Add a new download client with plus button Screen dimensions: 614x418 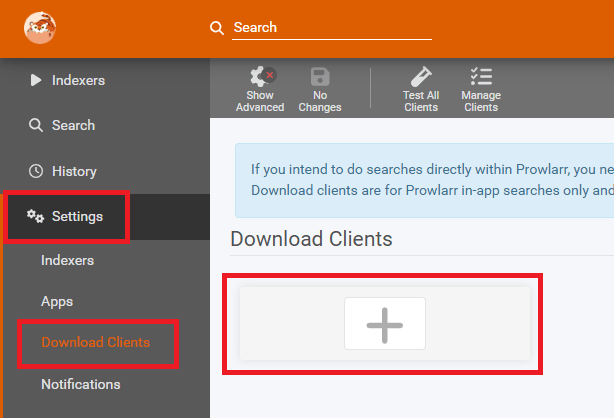click(385, 324)
